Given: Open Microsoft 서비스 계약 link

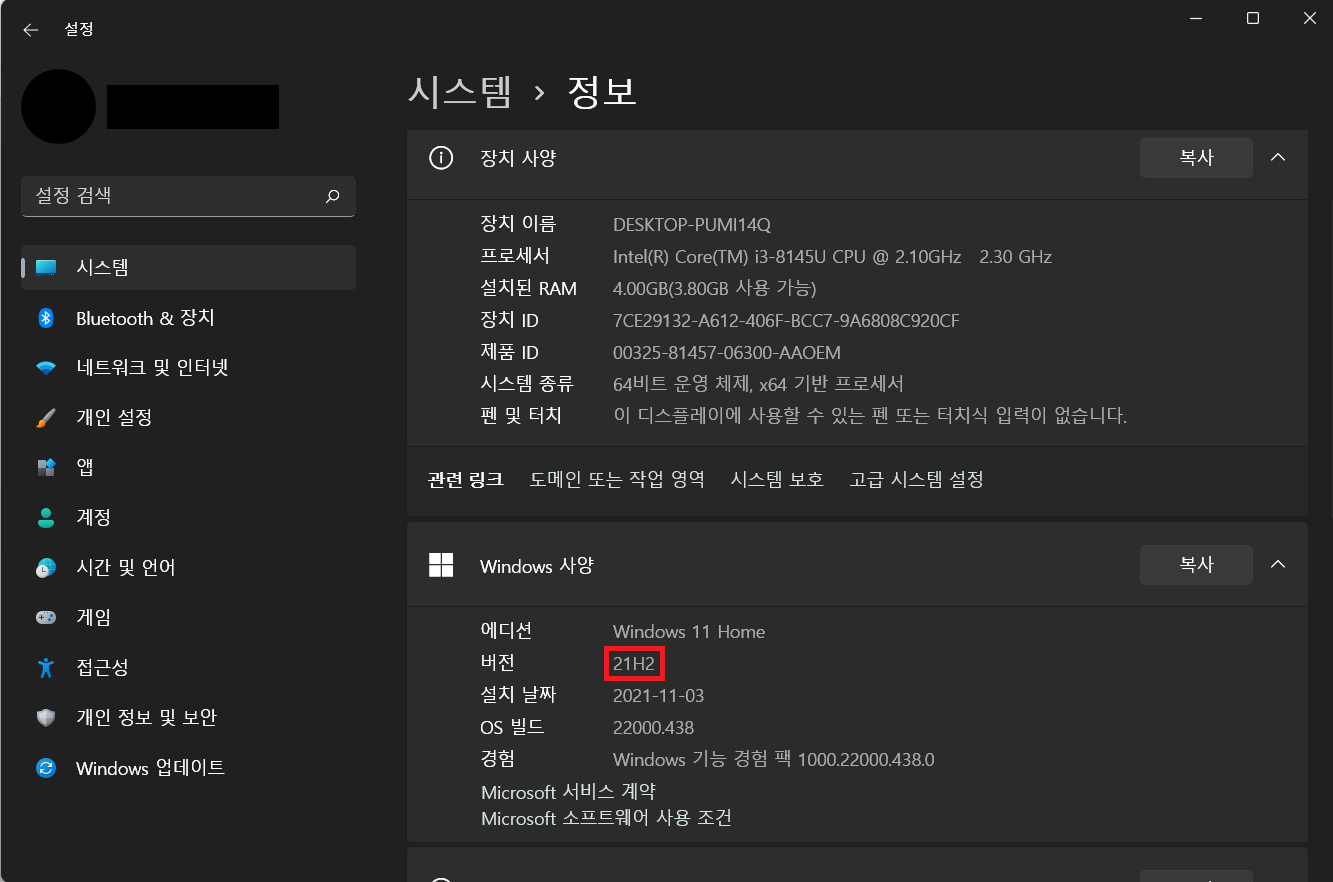Looking at the screenshot, I should coord(568,792).
